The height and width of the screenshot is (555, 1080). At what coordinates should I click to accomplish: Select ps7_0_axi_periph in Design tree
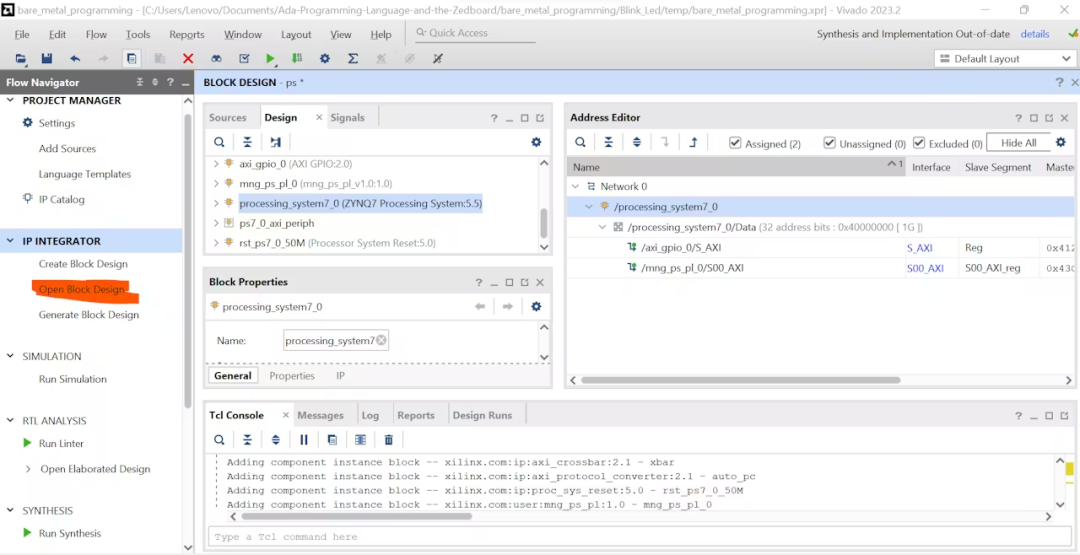click(x=277, y=223)
